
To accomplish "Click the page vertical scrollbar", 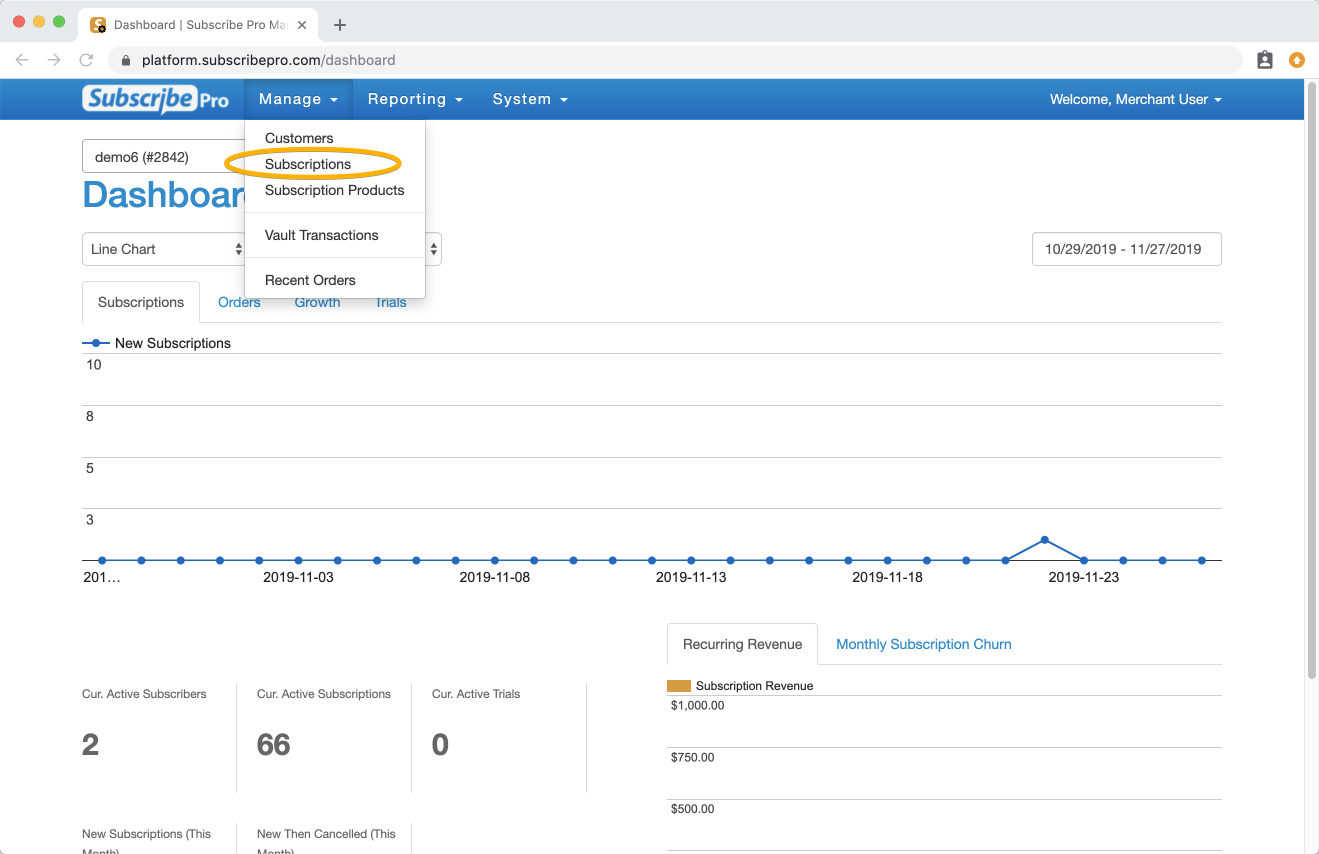I will coord(1312,380).
